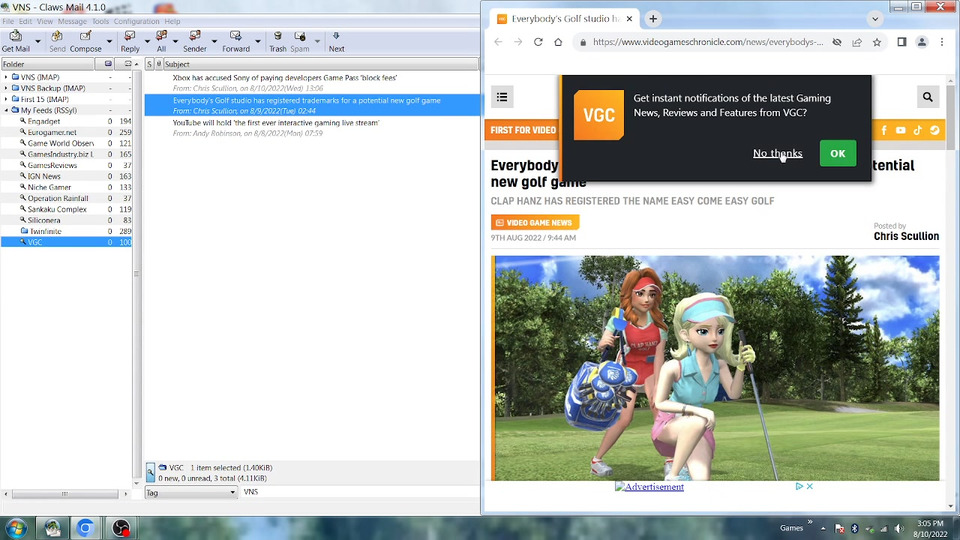This screenshot has height=540, width=960.
Task: Open the View menu
Action: tap(45, 21)
